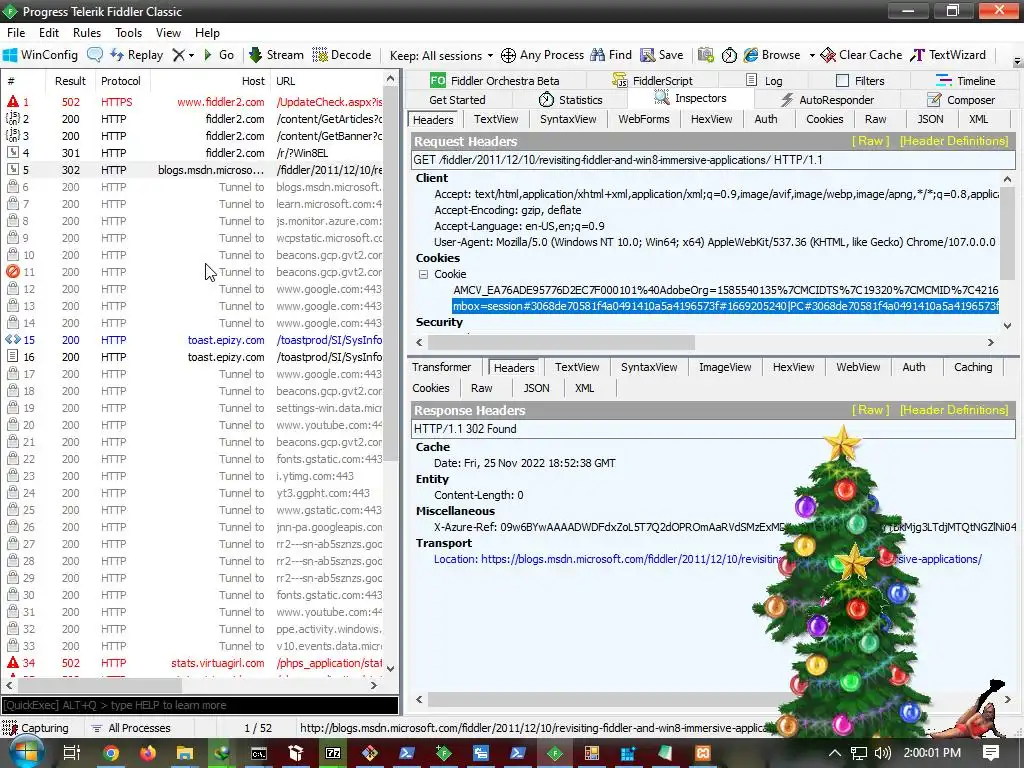Image resolution: width=1024 pixels, height=768 pixels.
Task: Open Firefox from the taskbar
Action: click(148, 753)
